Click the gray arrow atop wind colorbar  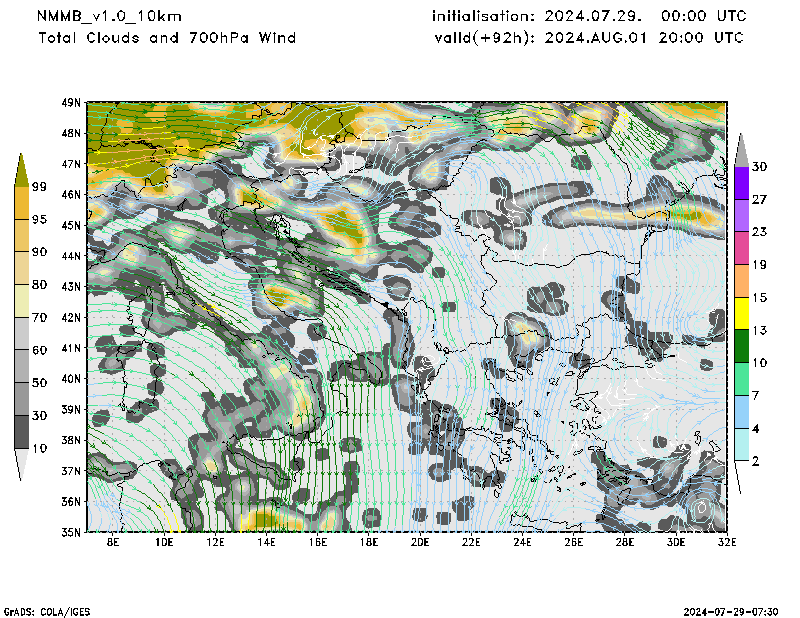[x=740, y=149]
